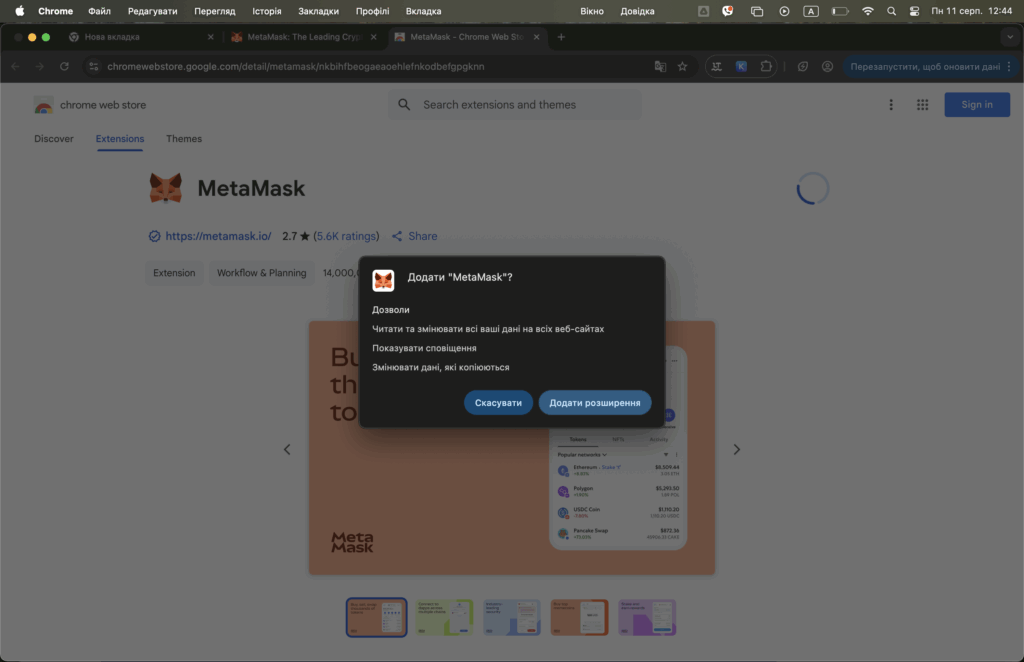
Task: Reload the page with the refresh icon
Action: (64, 67)
